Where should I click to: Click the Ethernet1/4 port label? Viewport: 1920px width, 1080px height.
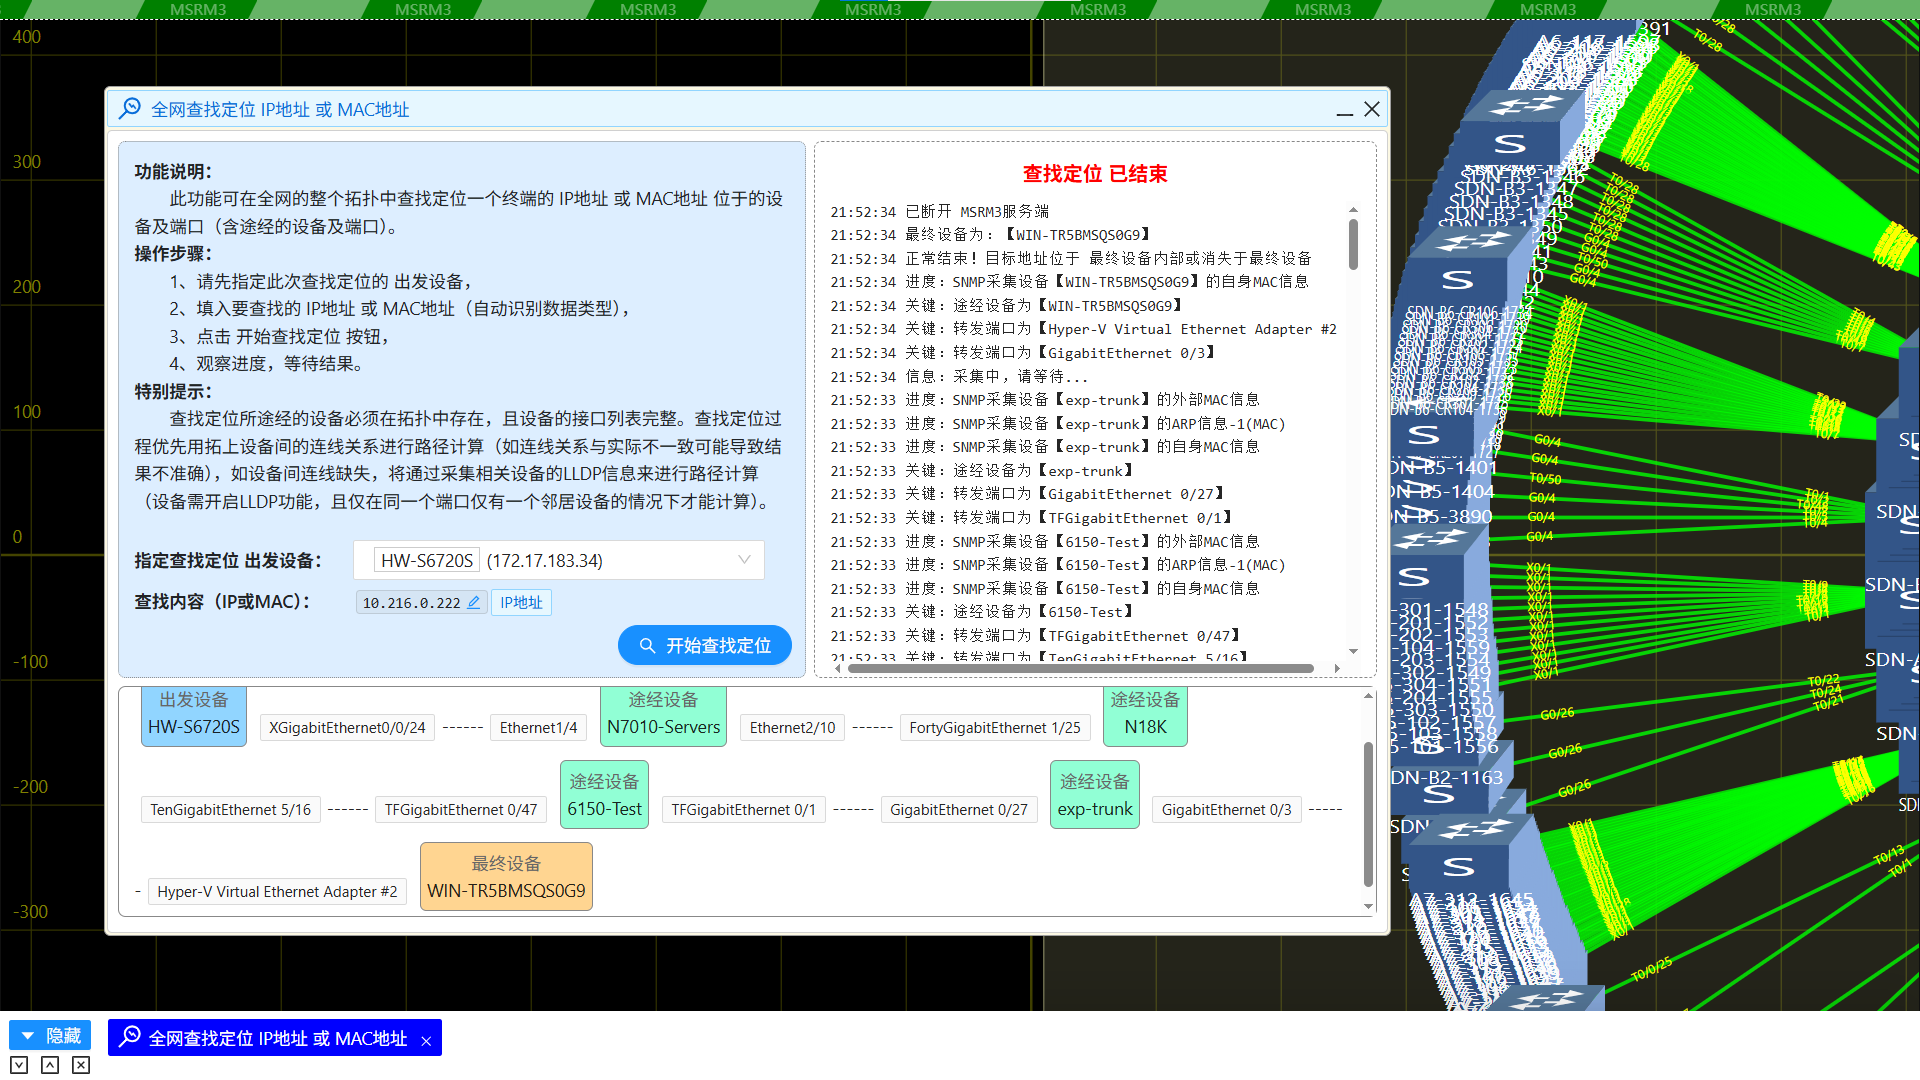[x=539, y=728]
